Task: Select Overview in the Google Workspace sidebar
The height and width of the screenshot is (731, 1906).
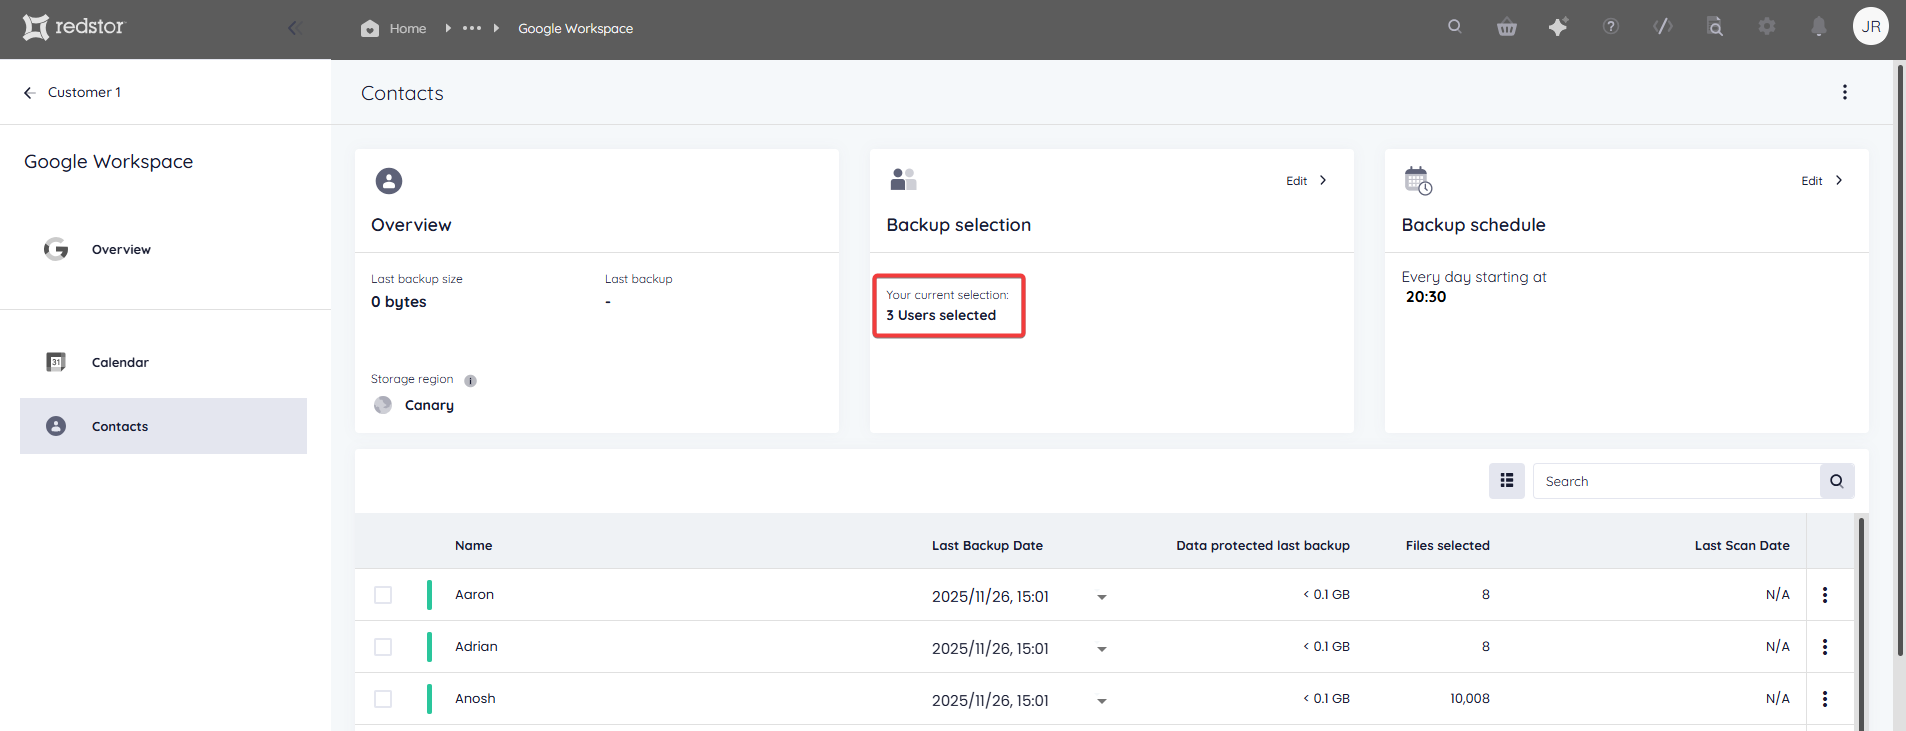Action: point(121,249)
